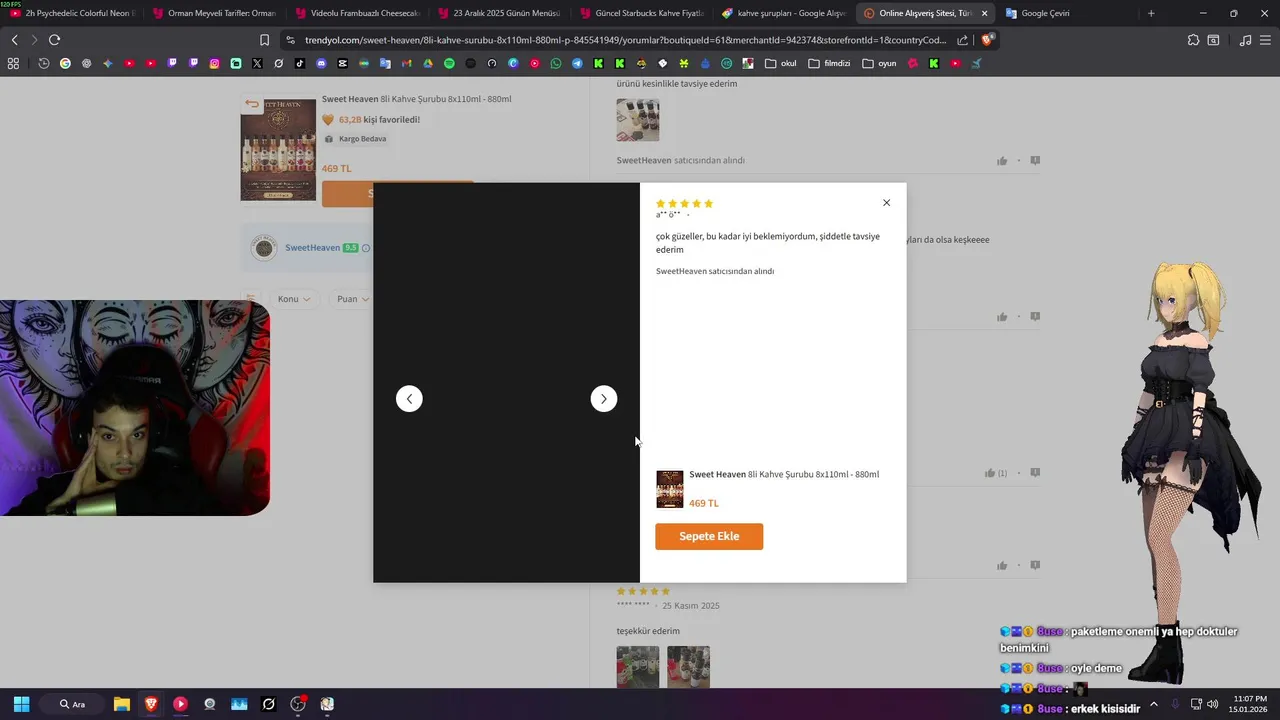Open the ChatGPT bookmark icon
This screenshot has width=1280, height=720.
point(86,63)
